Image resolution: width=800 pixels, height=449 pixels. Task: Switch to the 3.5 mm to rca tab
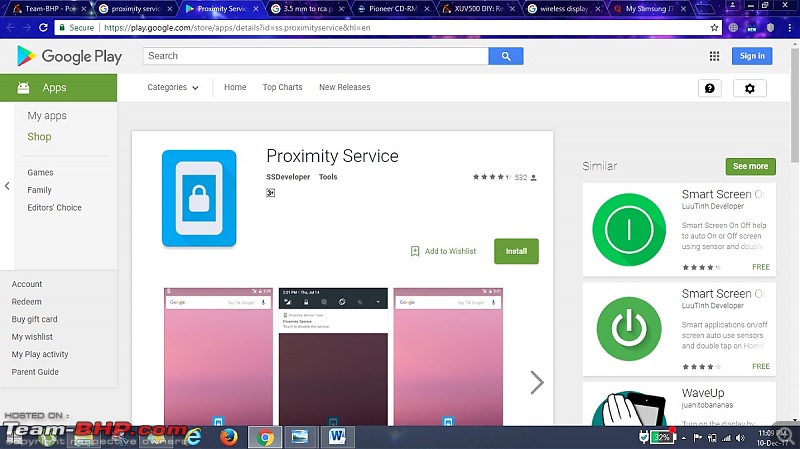308,9
